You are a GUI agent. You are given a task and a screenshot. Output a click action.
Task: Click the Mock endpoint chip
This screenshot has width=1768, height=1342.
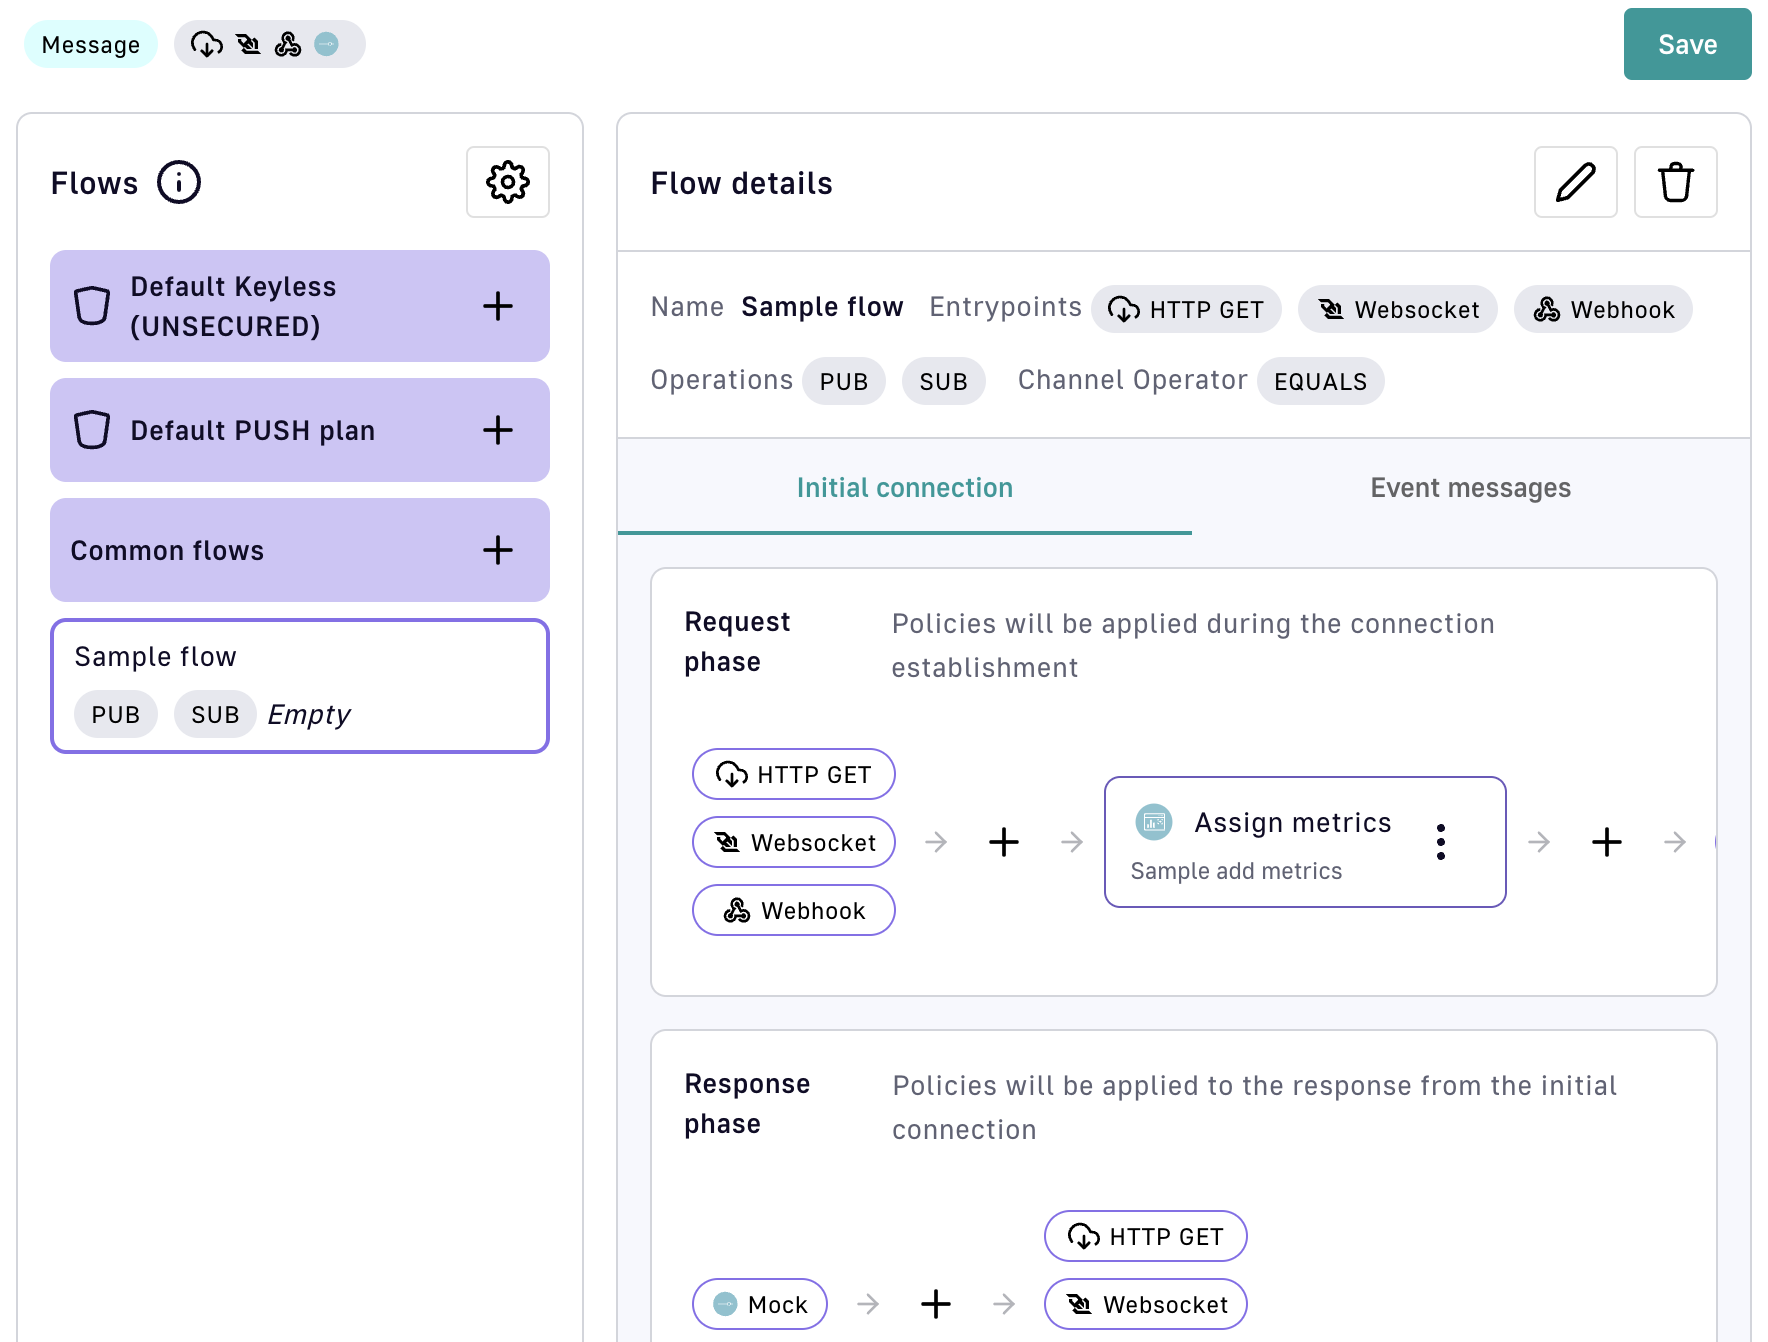click(759, 1304)
